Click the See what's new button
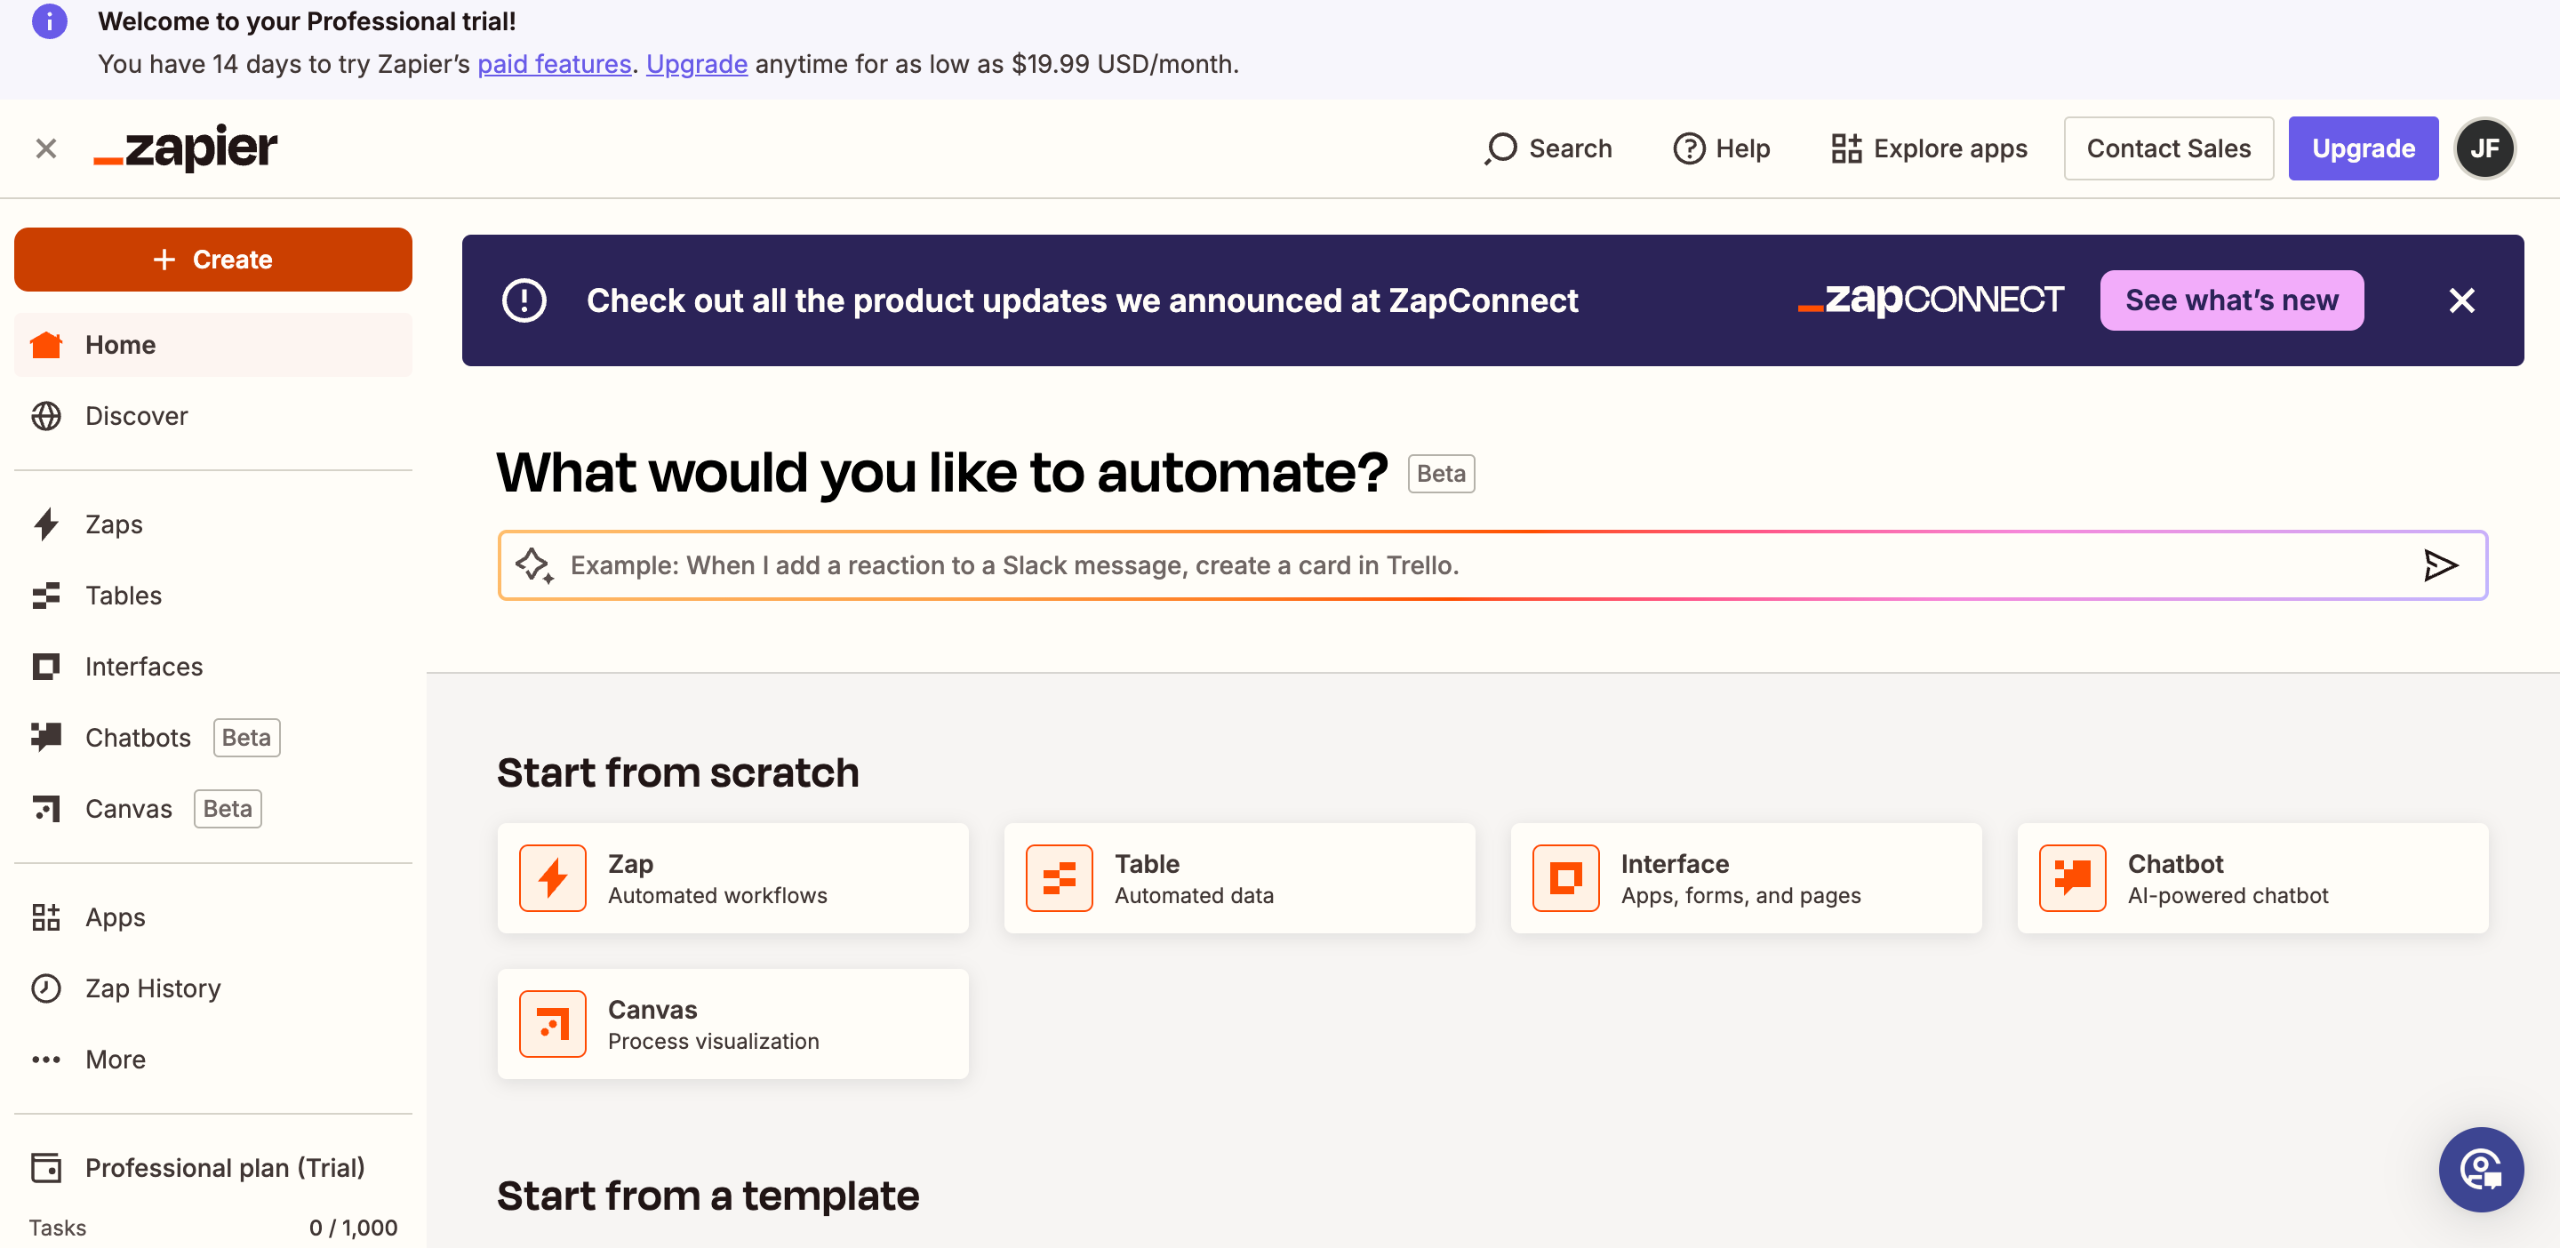 pos(2231,300)
